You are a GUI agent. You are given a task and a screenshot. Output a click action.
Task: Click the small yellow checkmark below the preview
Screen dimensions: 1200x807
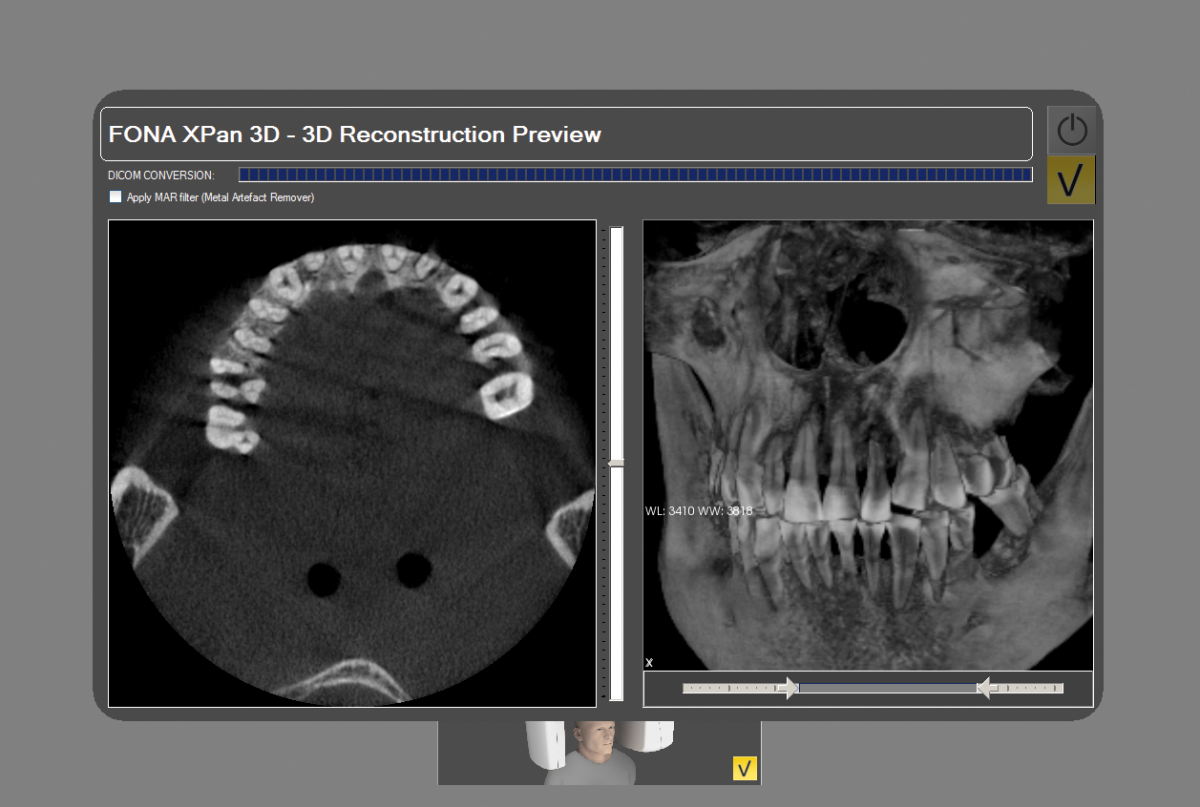(745, 768)
